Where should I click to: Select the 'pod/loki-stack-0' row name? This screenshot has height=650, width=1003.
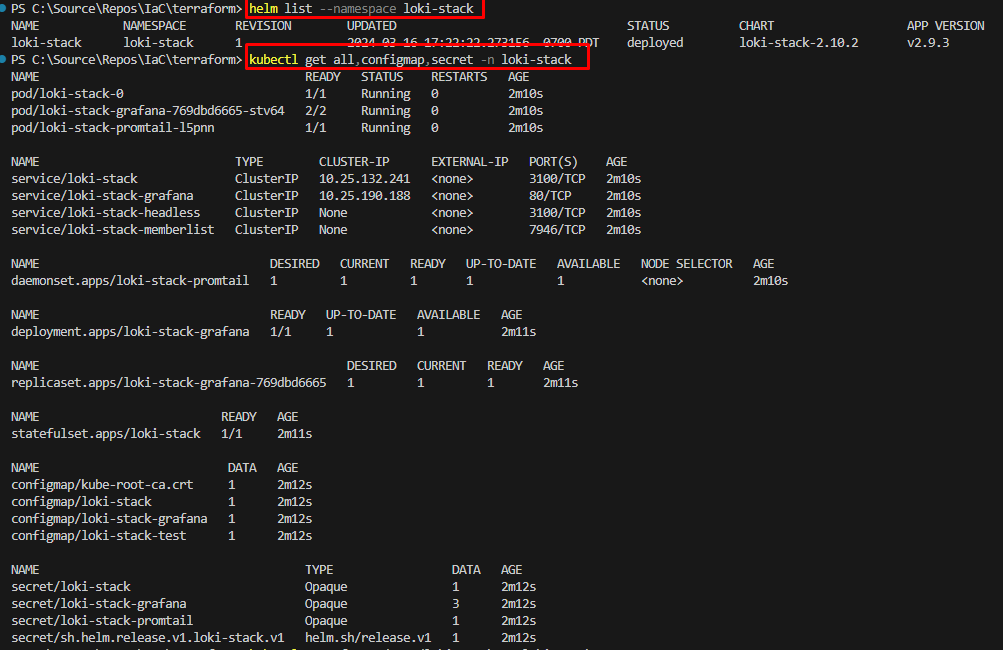[67, 93]
